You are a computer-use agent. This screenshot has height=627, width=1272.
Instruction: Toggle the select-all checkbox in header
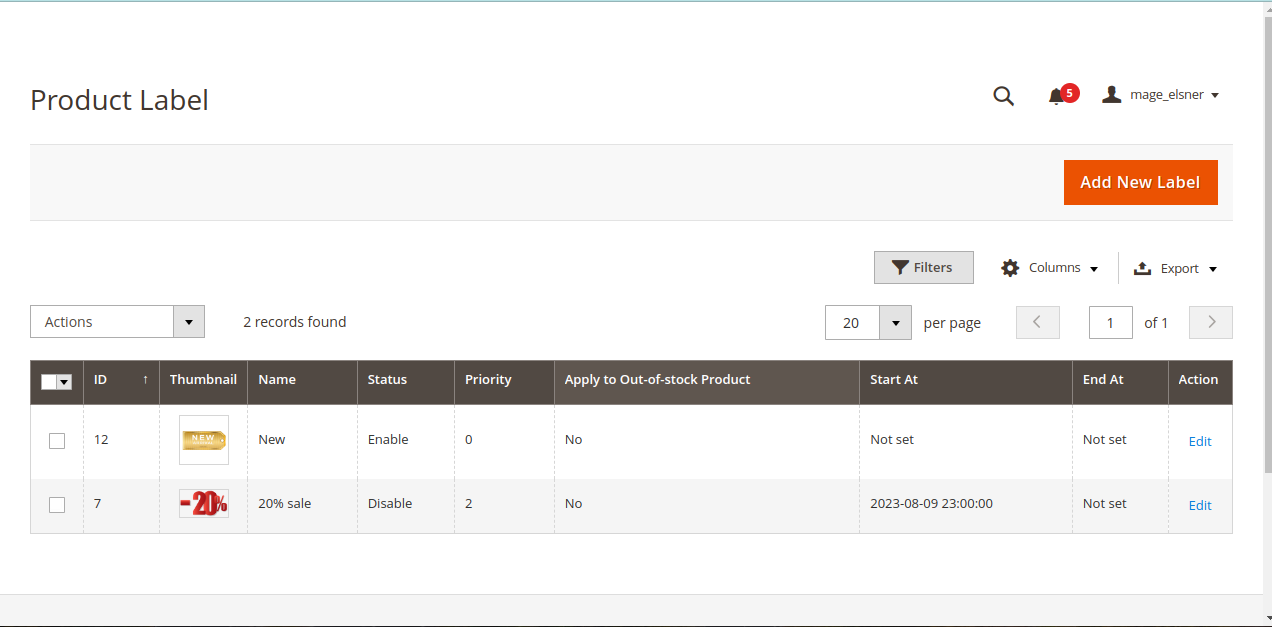[50, 381]
